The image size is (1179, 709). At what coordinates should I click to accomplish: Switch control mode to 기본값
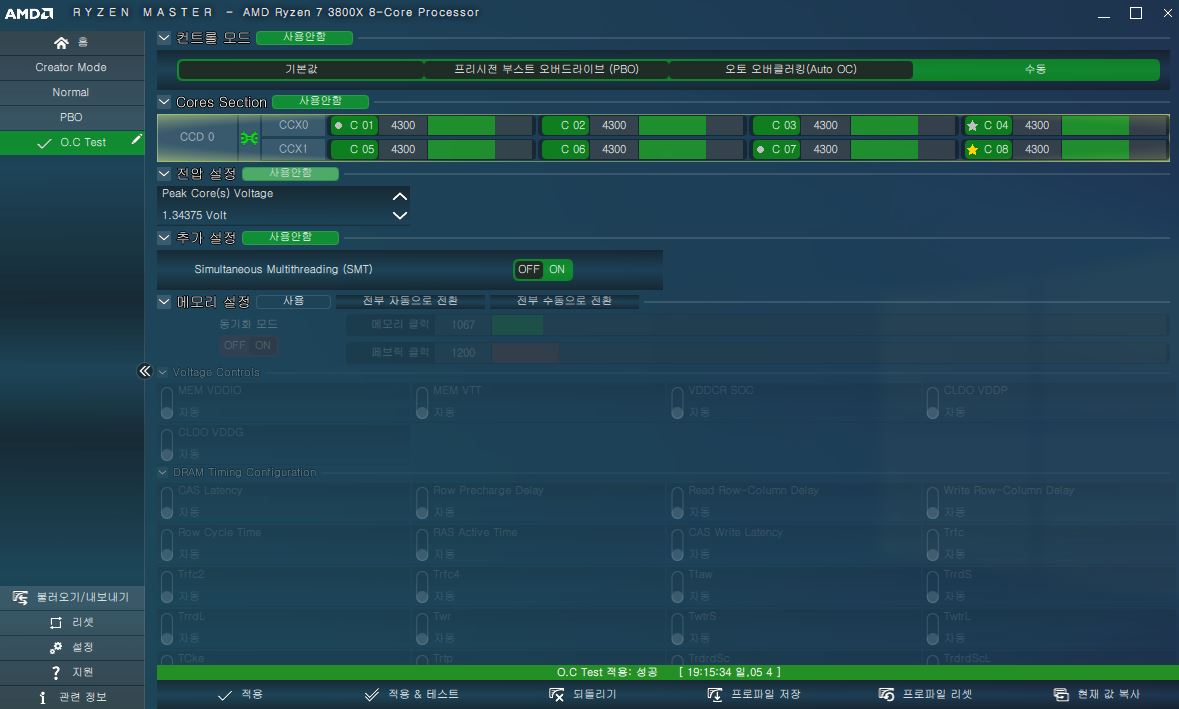301,69
